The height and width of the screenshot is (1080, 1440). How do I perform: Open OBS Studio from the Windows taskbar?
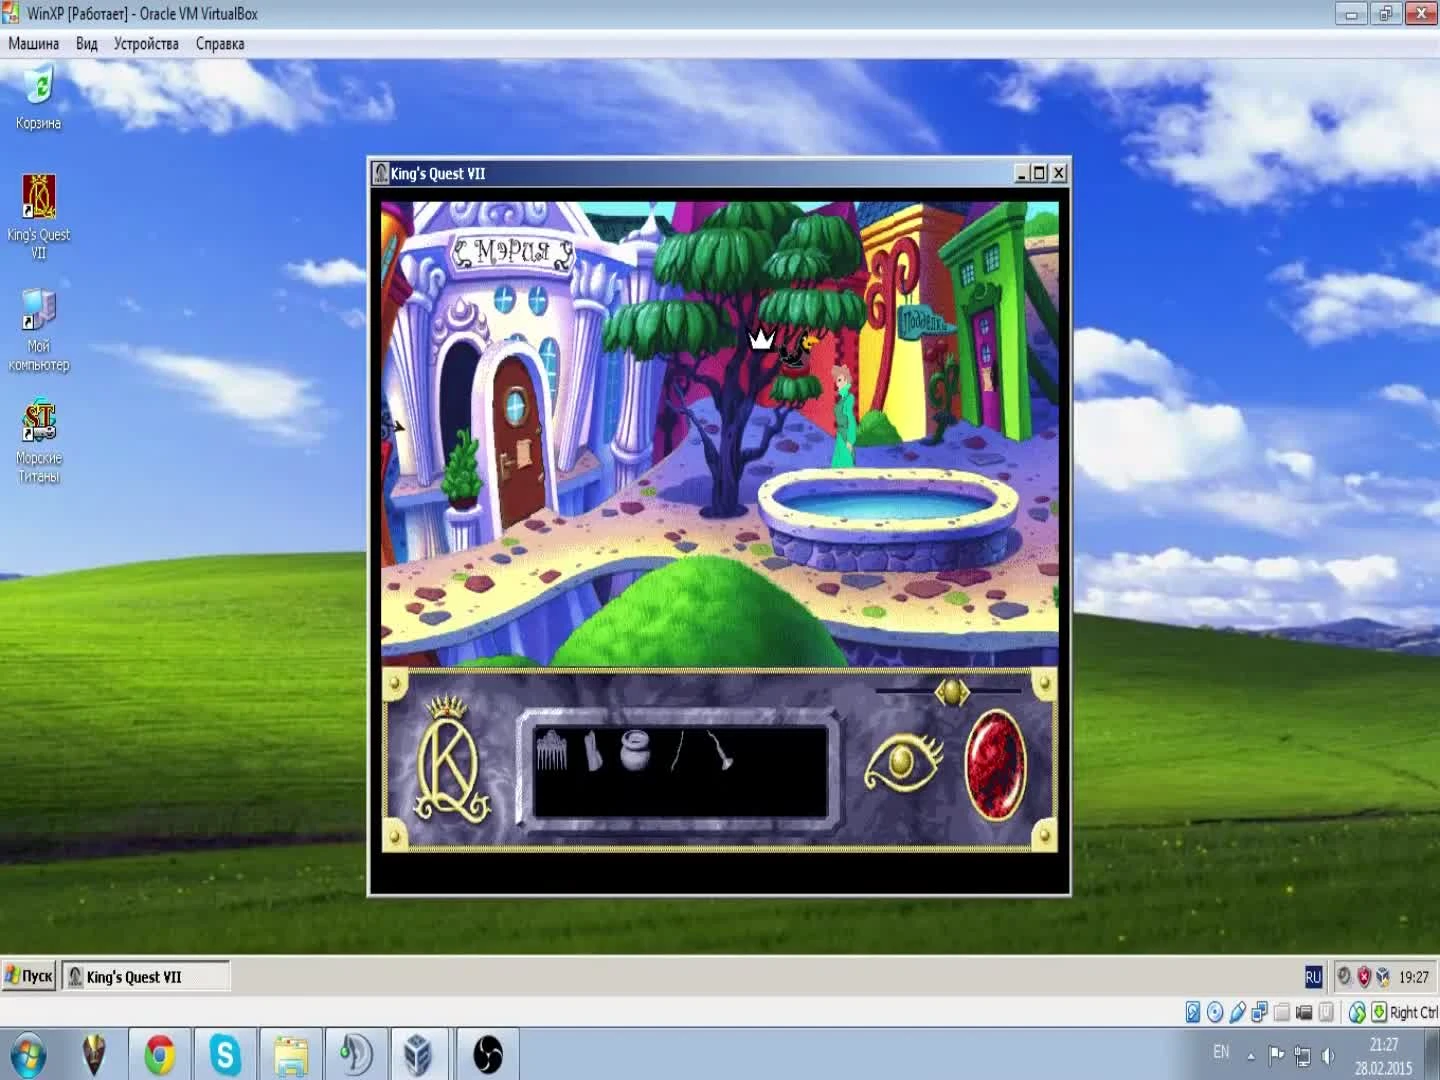pyautogui.click(x=488, y=1055)
